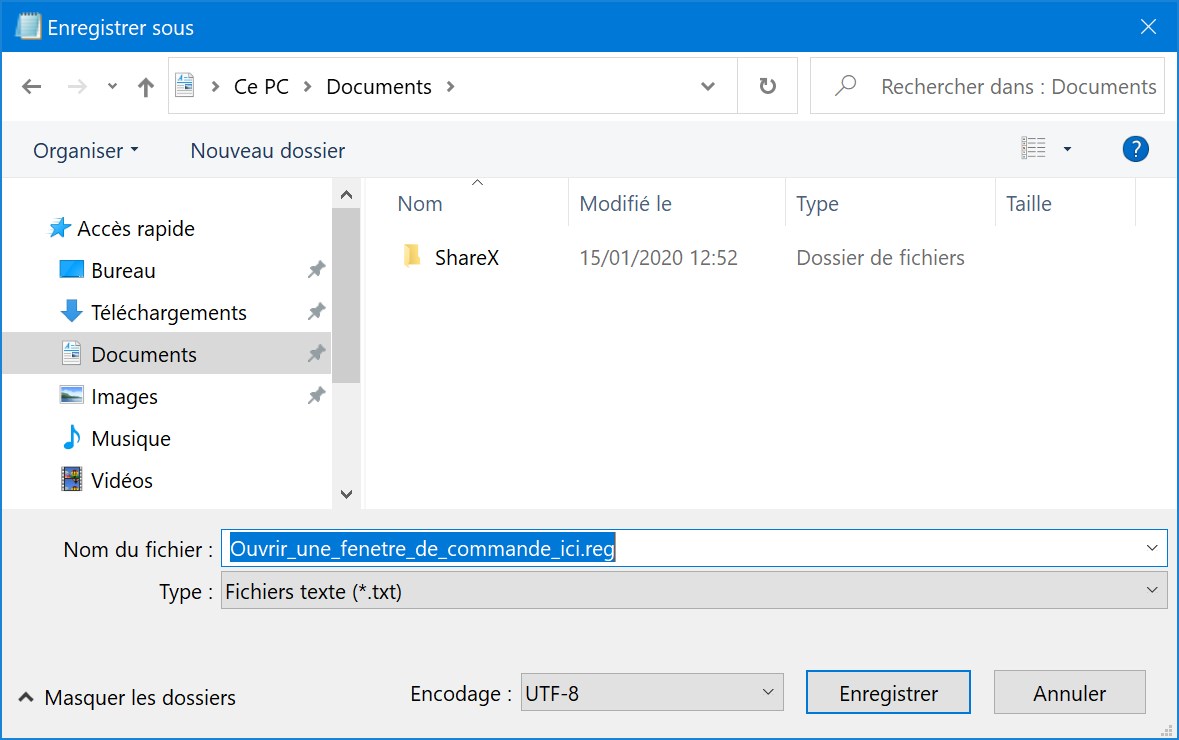The image size is (1179, 740).
Task: Open Bureau in the navigation pane
Action: click(123, 271)
